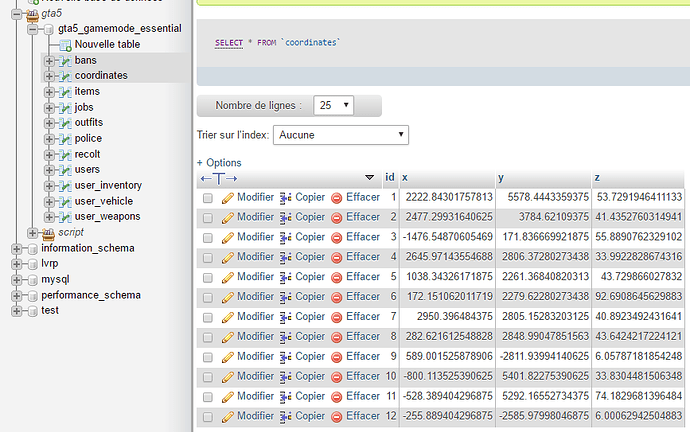The image size is (690, 432).
Task: Click the x value 2950.396484375
Action: click(455, 317)
